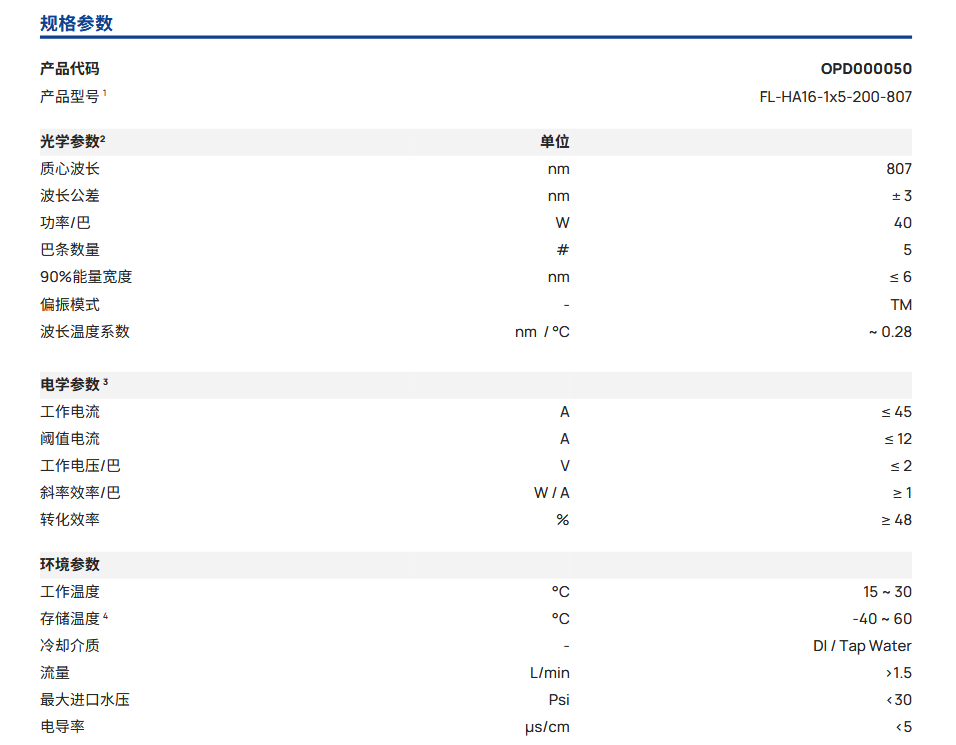Click footnote marker 1 beside 产品型号
Image resolution: width=956 pixels, height=745 pixels.
coord(104,93)
